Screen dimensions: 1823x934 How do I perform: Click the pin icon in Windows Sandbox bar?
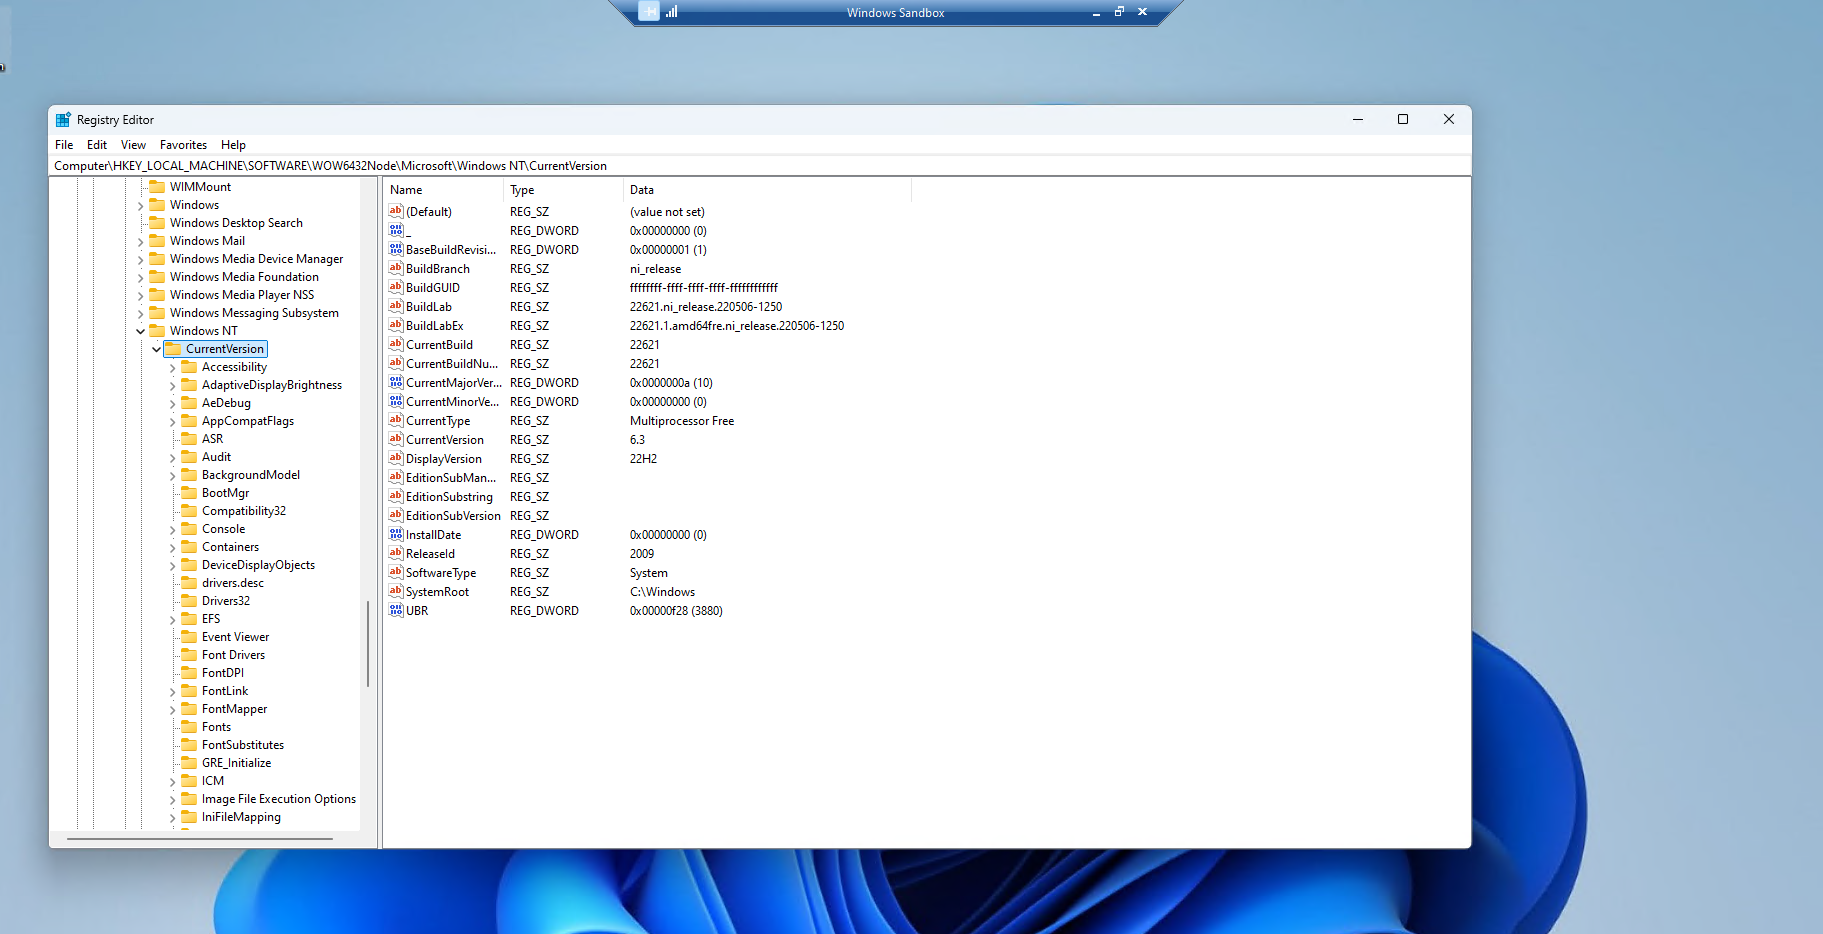coord(649,12)
